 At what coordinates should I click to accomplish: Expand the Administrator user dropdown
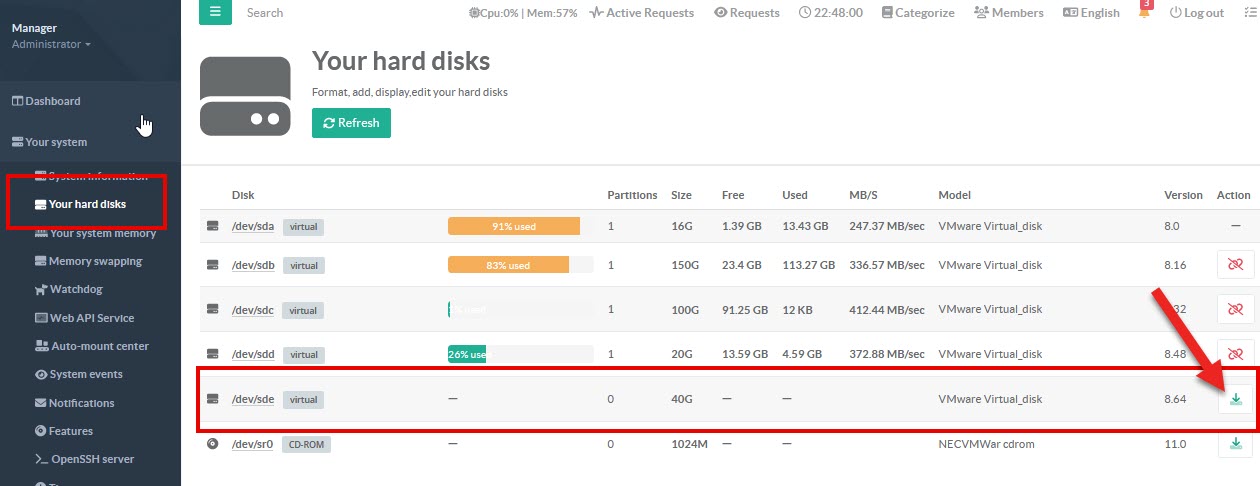(x=51, y=44)
